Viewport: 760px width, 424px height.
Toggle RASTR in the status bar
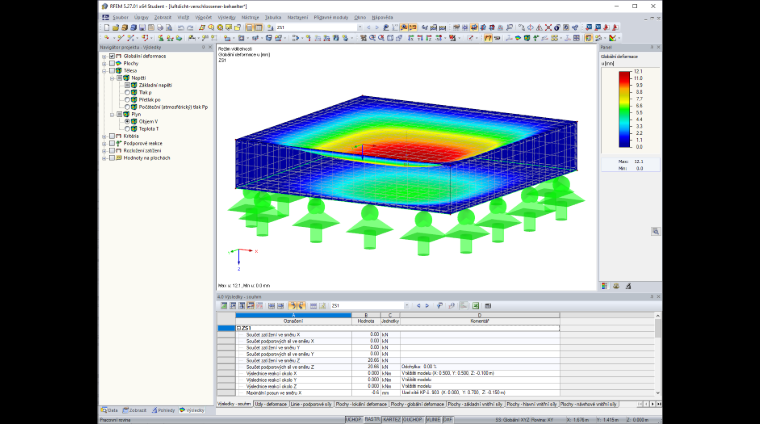(372, 420)
